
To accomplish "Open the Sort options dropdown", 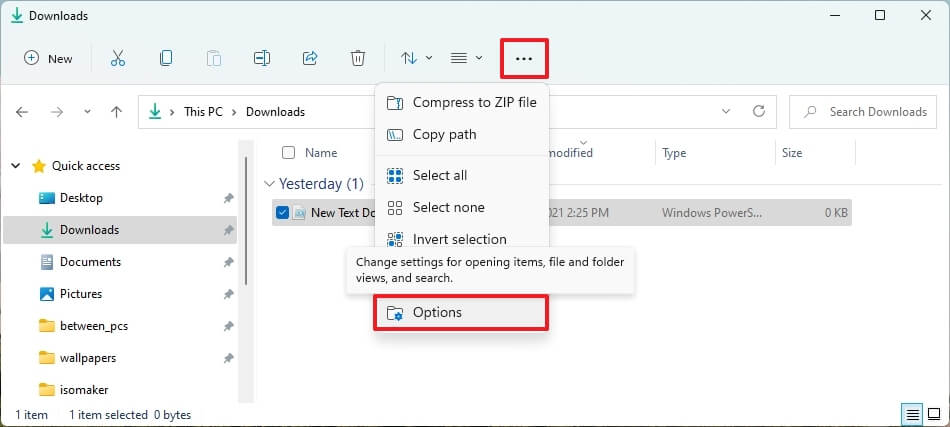I will tap(416, 58).
